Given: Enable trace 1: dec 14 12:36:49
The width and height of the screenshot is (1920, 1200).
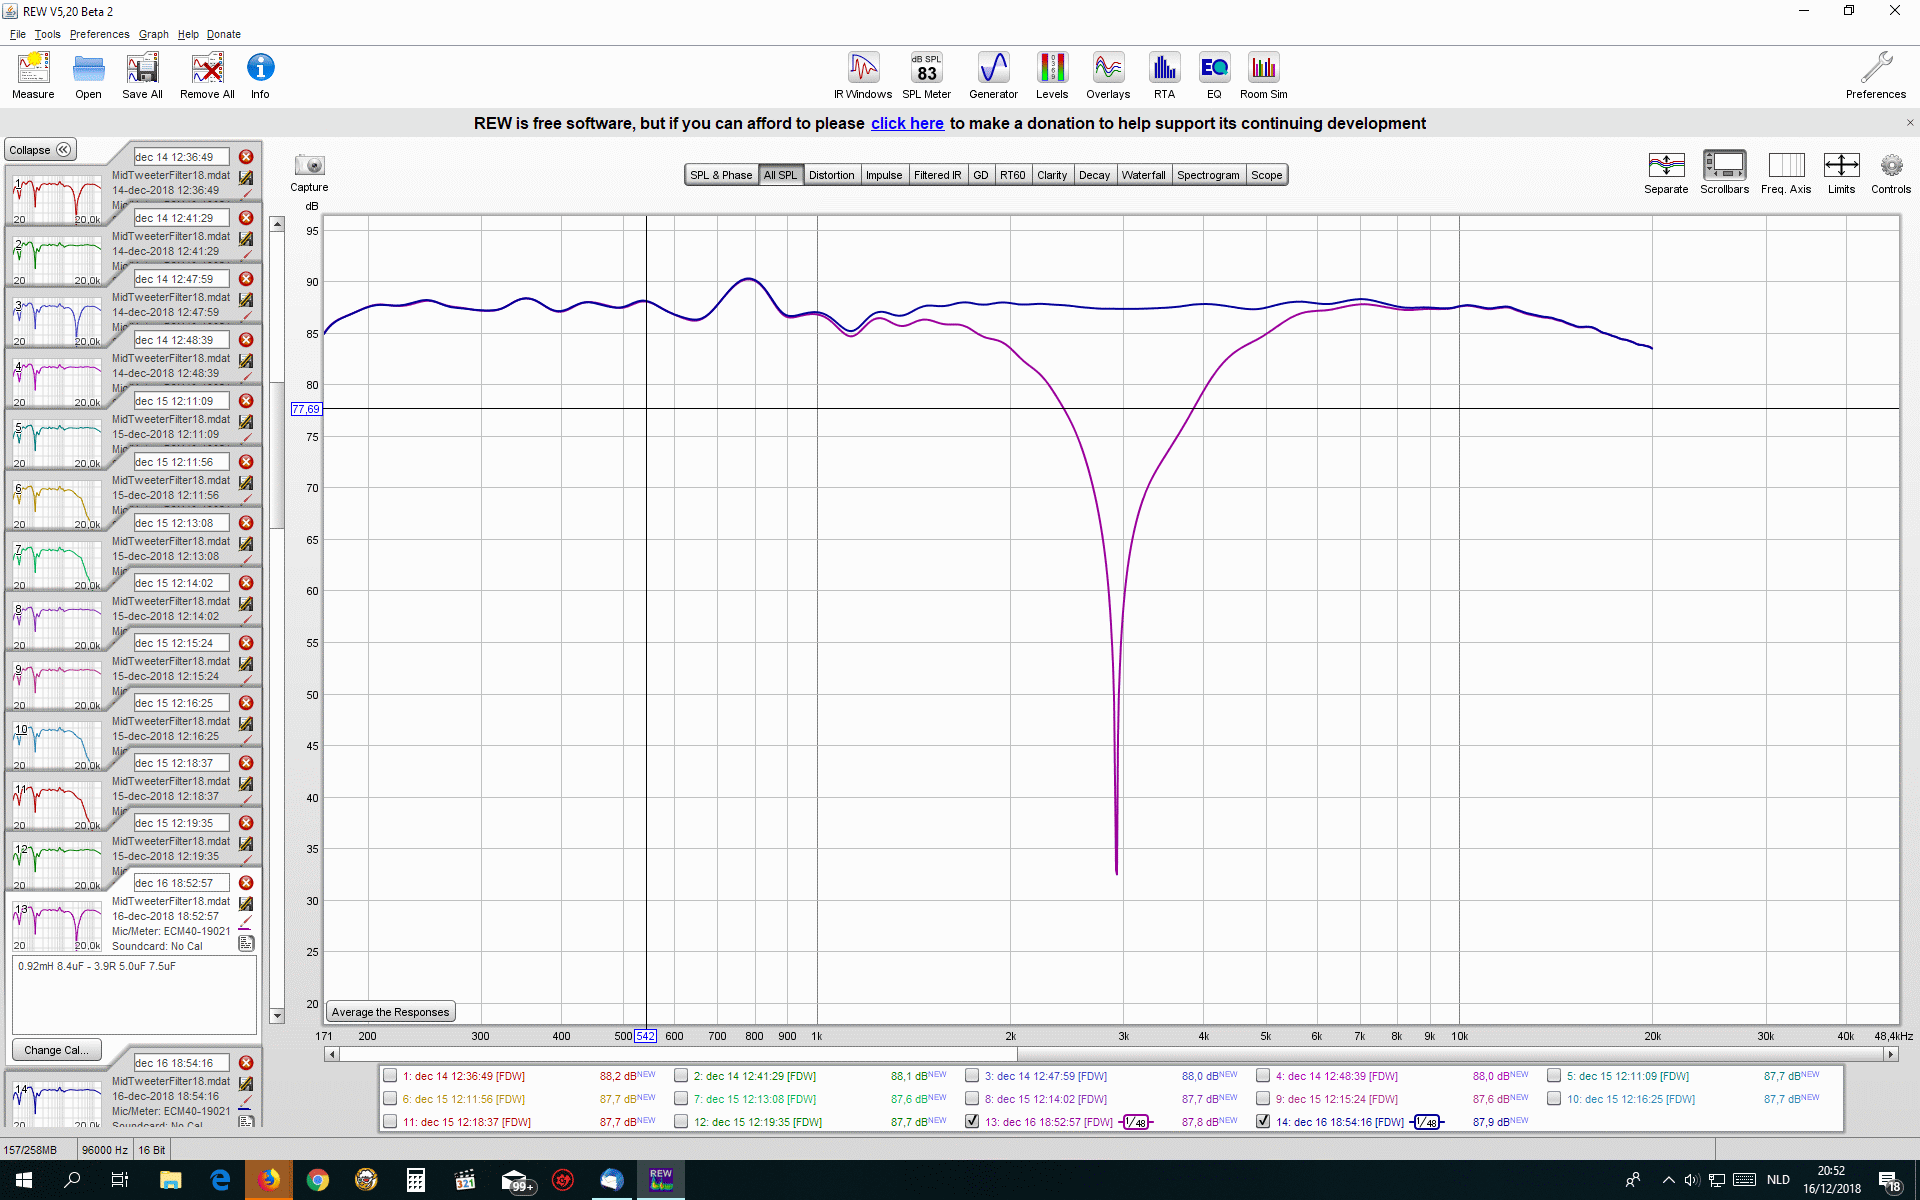Looking at the screenshot, I should click(390, 1076).
